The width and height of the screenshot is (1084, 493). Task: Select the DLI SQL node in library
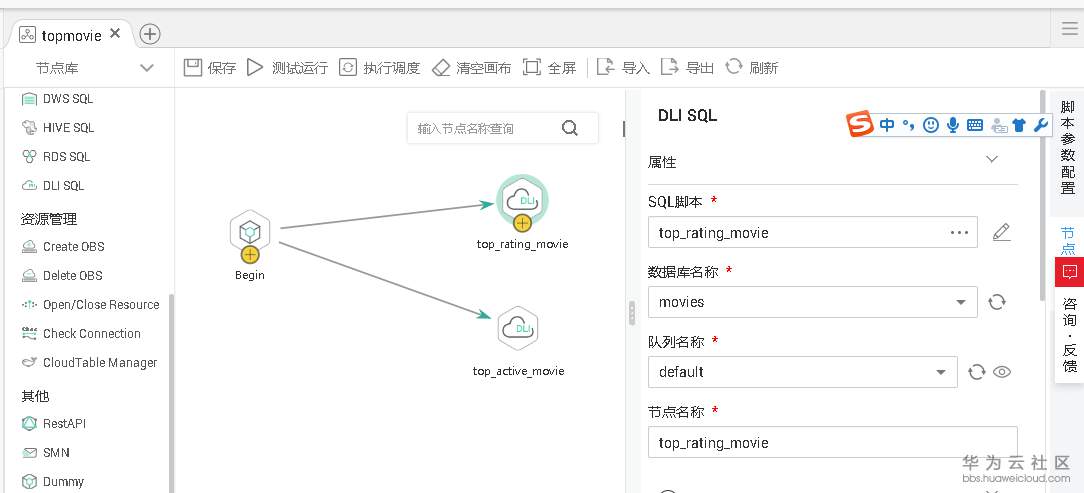(53, 186)
